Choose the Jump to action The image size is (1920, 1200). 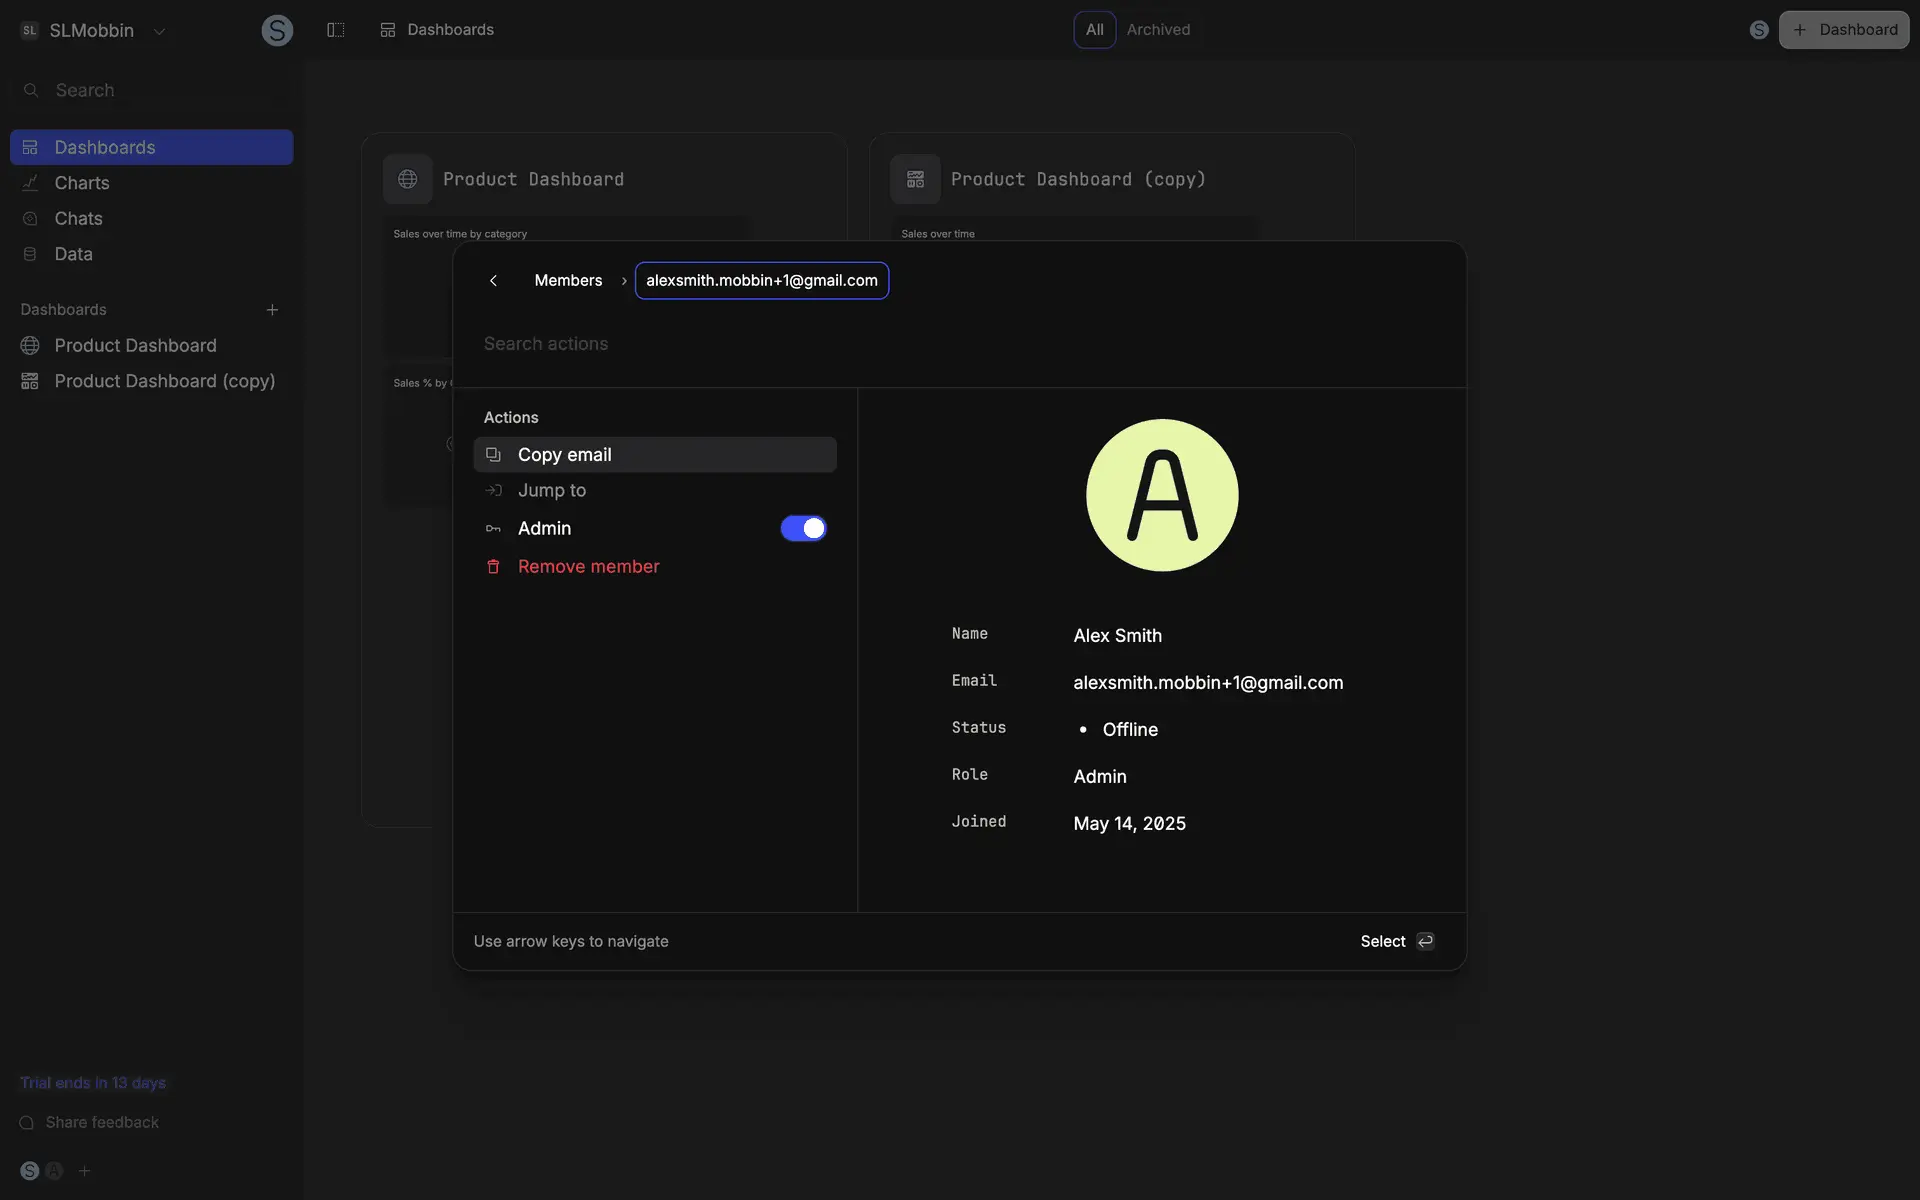pyautogui.click(x=552, y=491)
